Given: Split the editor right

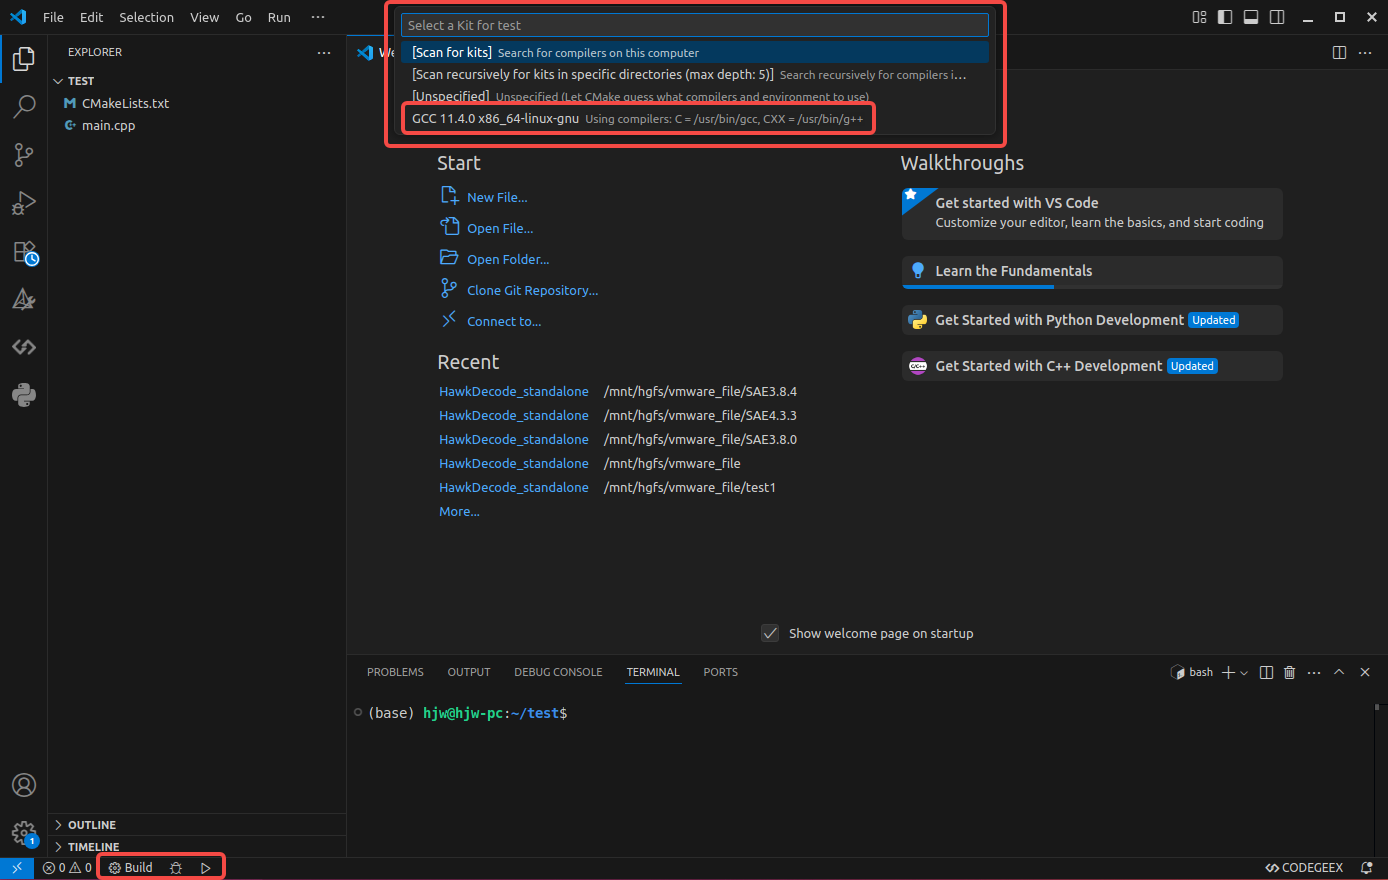Looking at the screenshot, I should click(x=1339, y=52).
